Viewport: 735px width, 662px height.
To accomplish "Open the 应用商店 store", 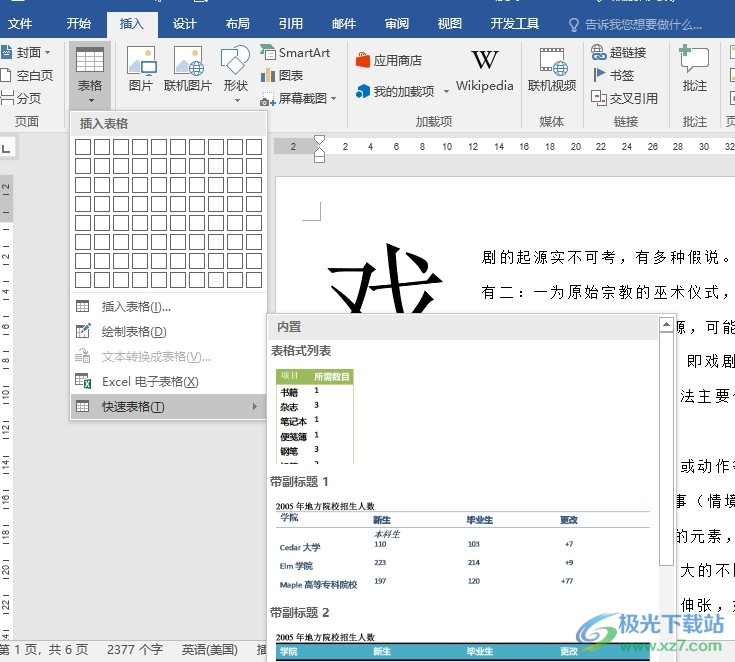I will [x=389, y=60].
